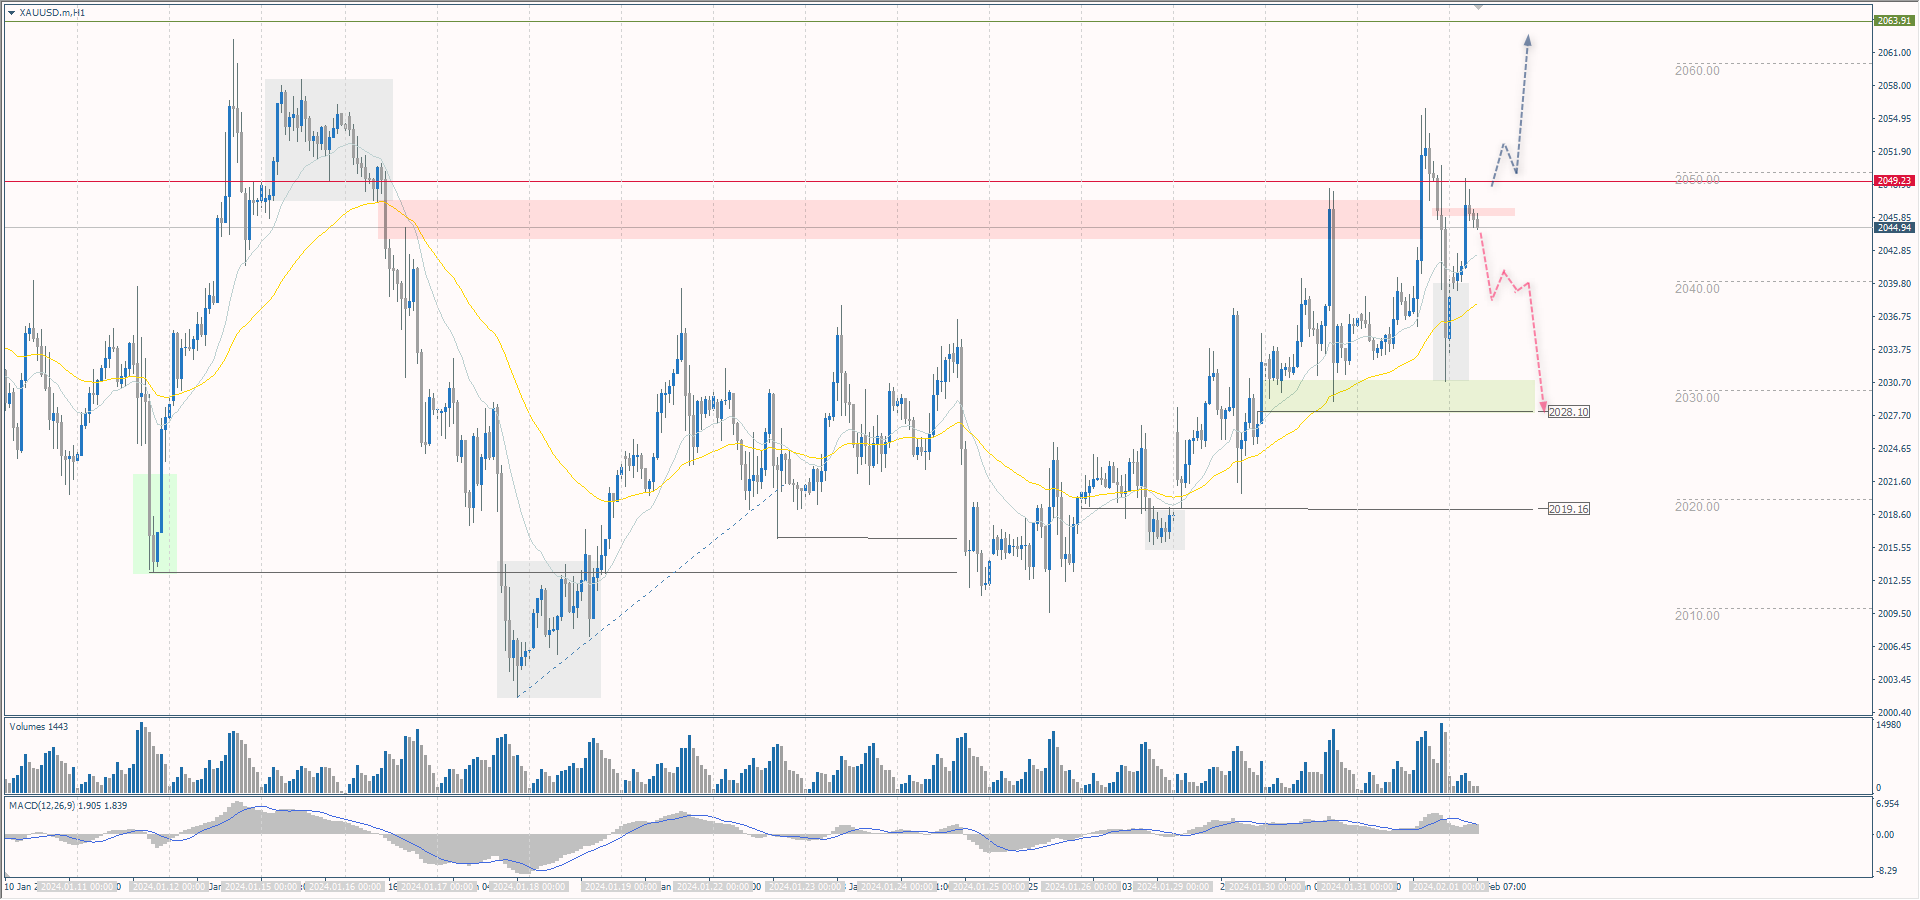1920x900 pixels.
Task: Click the 2058.00 price scale value
Action: click(1894, 86)
